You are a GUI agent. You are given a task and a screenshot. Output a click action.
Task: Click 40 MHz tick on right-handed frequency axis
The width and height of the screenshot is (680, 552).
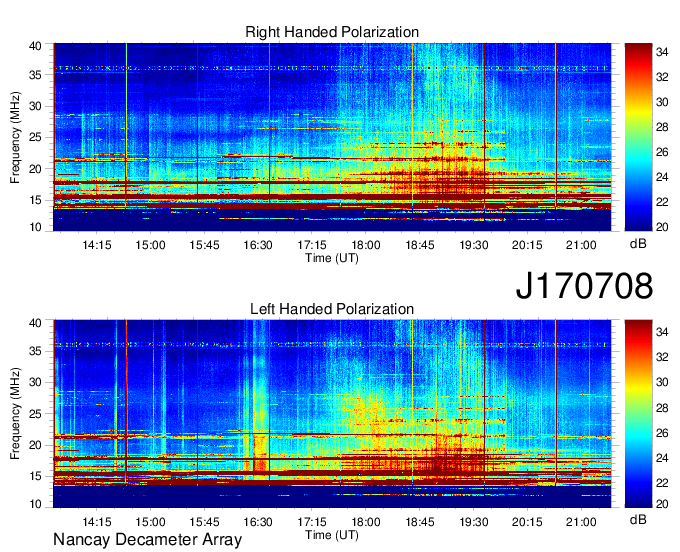pos(35,46)
